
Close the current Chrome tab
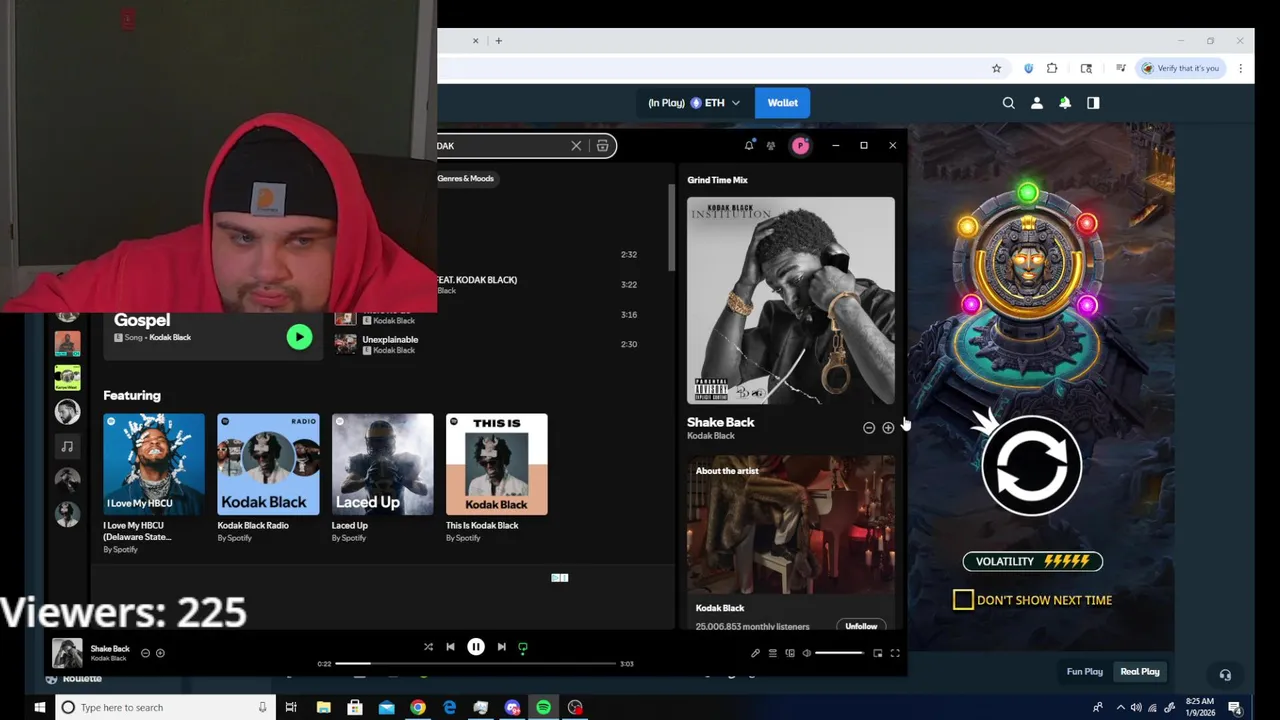(x=476, y=41)
